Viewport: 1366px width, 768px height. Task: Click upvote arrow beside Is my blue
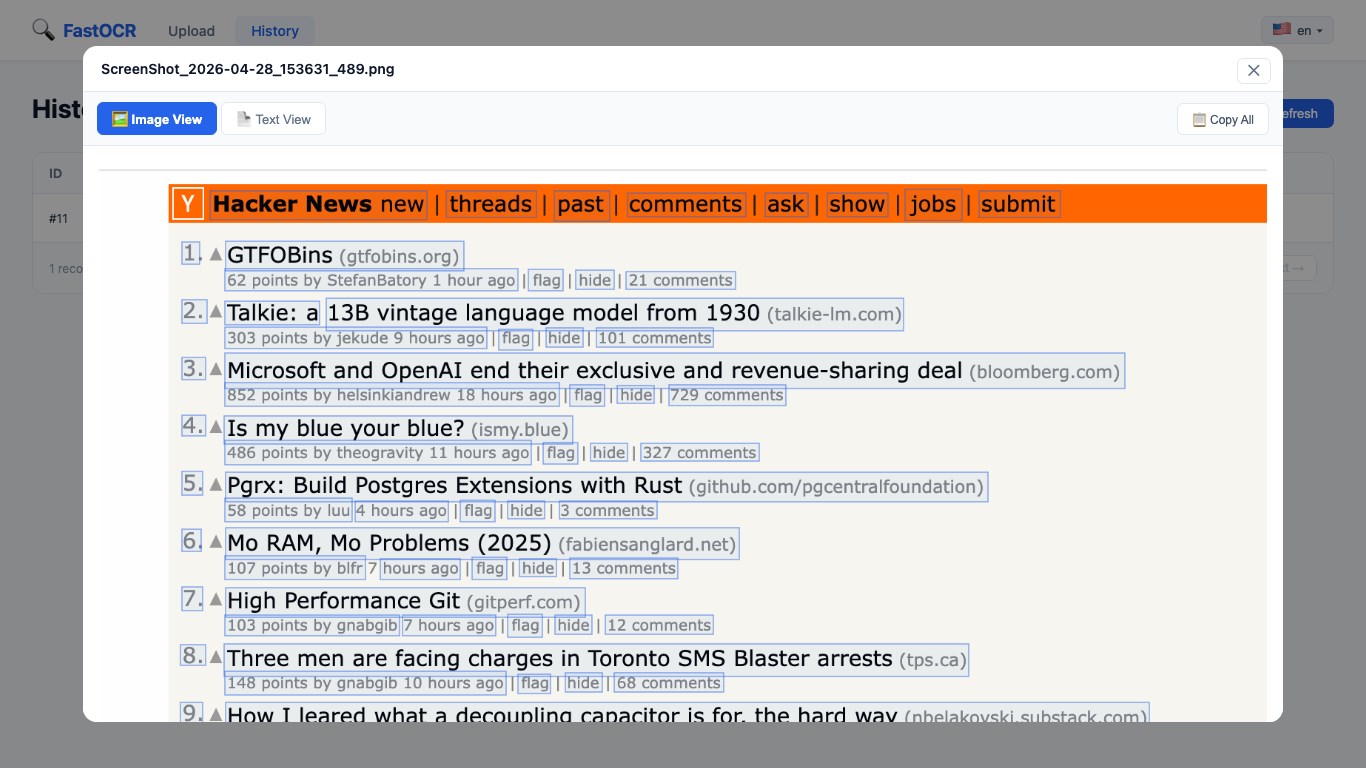point(215,427)
